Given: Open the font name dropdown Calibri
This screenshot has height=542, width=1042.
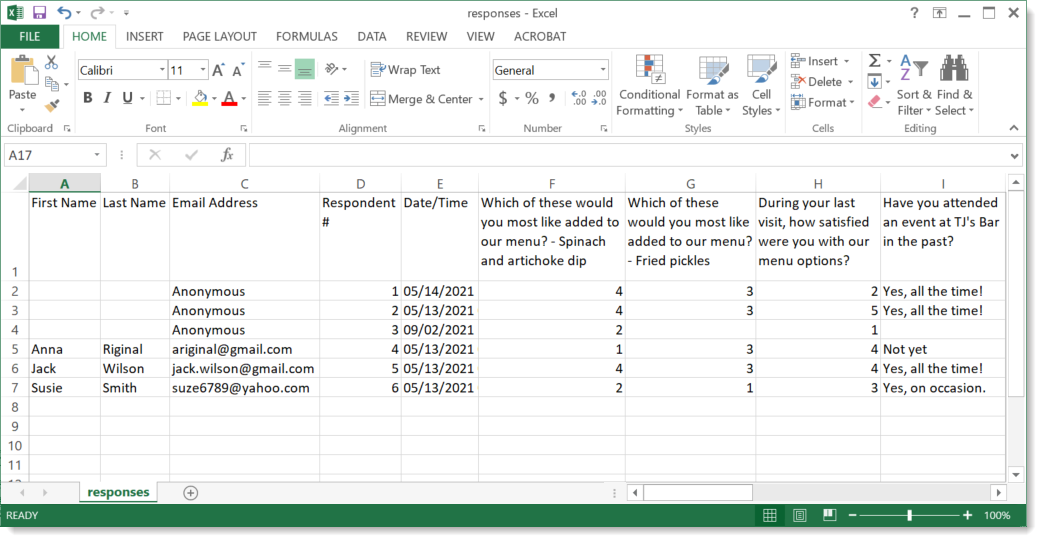Looking at the screenshot, I should (x=161, y=70).
